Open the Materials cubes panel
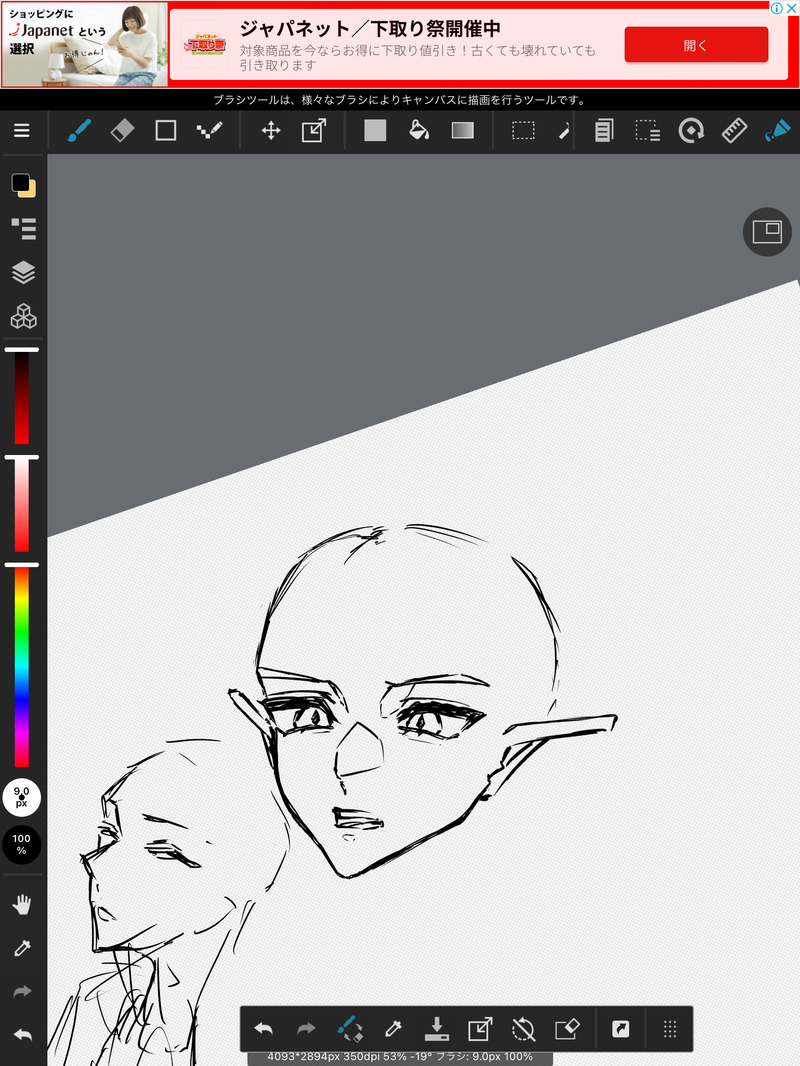The image size is (800, 1066). point(24,316)
